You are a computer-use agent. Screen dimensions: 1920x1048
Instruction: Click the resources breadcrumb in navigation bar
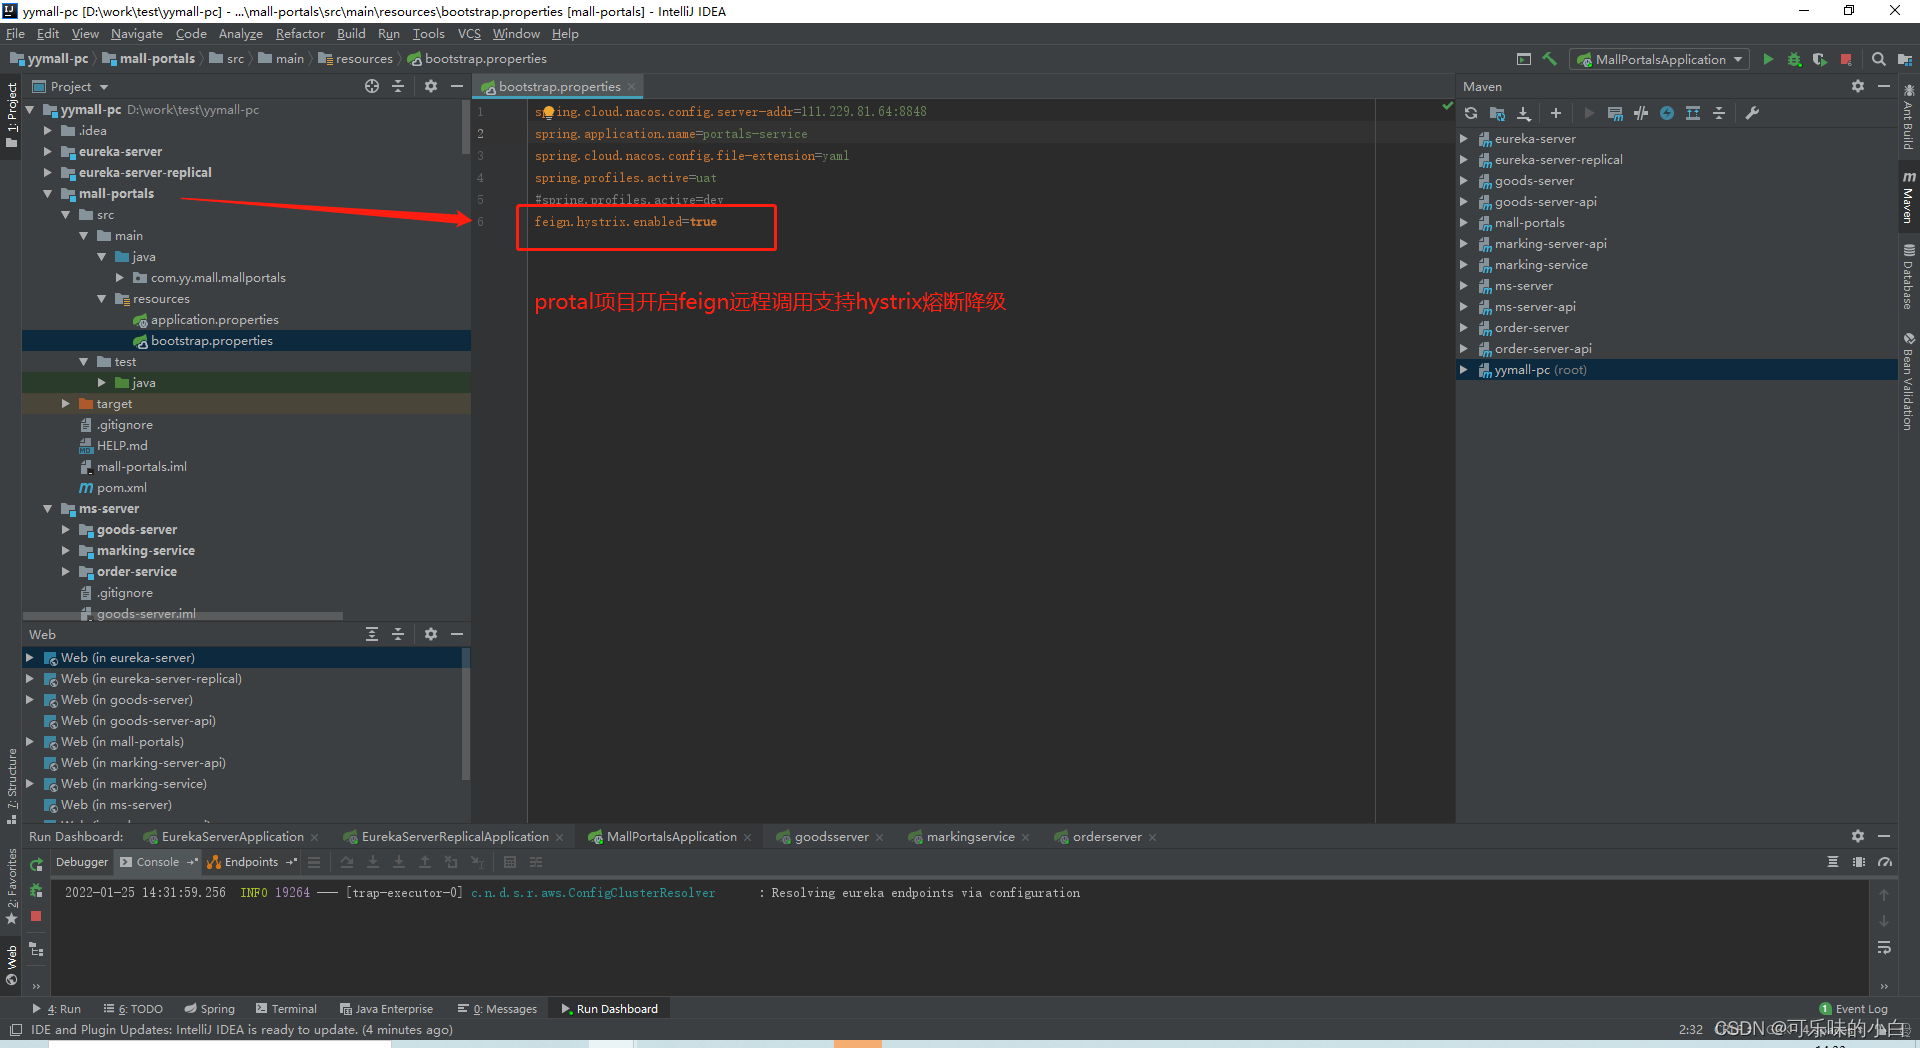click(355, 59)
